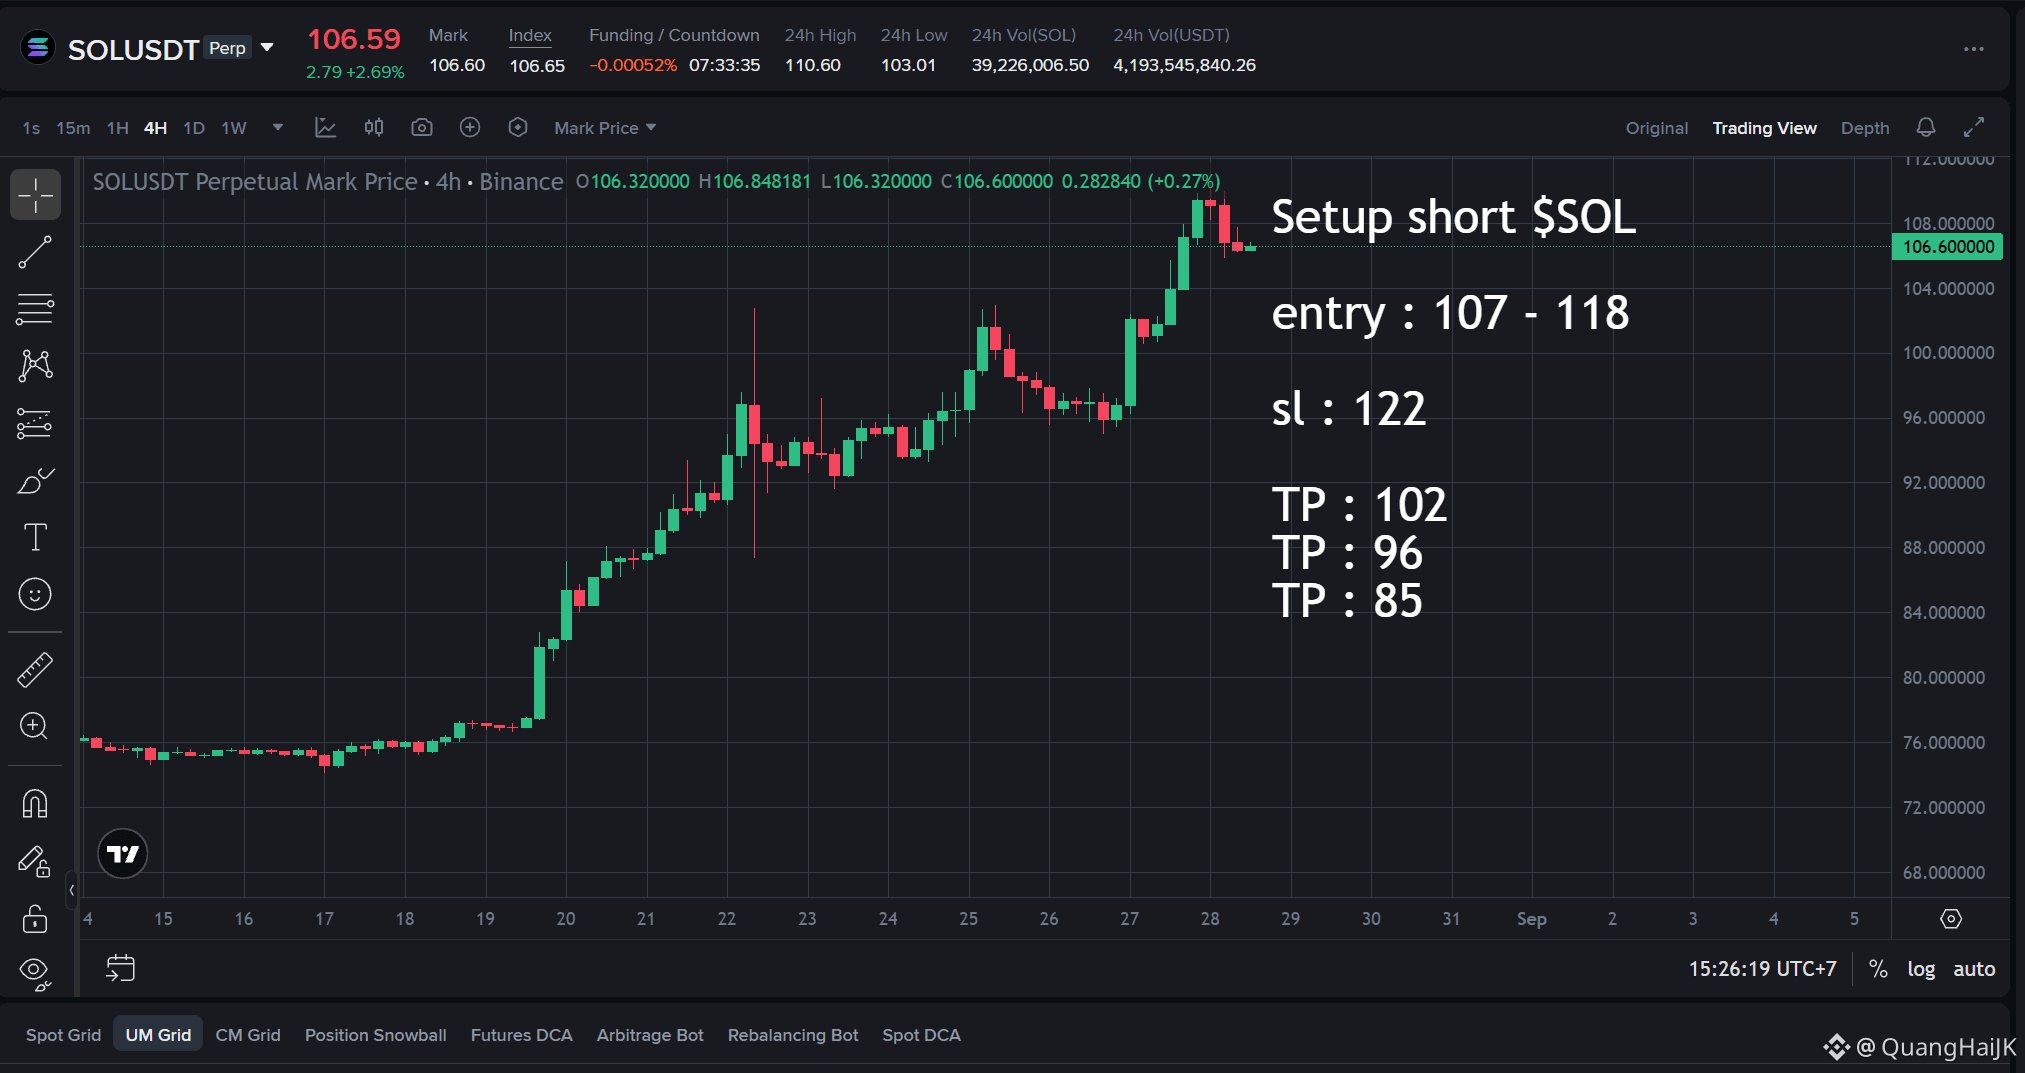The image size is (2025, 1073).
Task: Toggle magnet mode for drawings
Action: pyautogui.click(x=35, y=804)
